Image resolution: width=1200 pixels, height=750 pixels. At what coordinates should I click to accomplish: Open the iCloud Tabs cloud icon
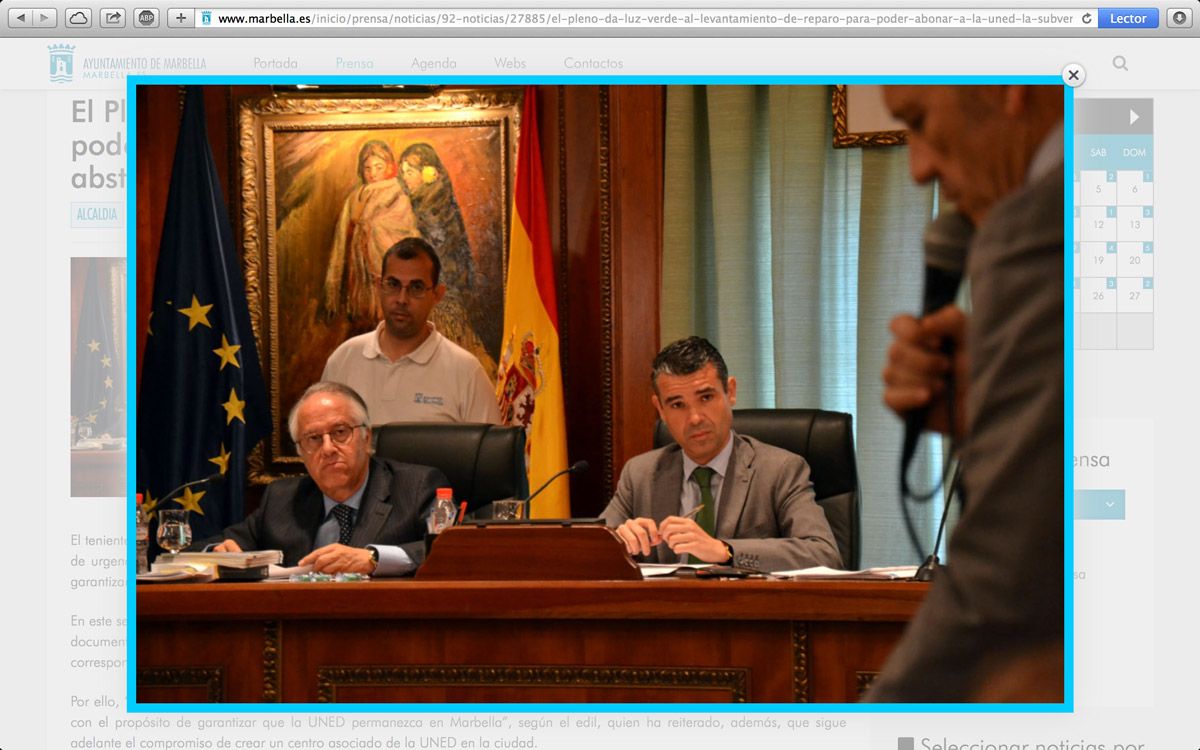click(78, 18)
